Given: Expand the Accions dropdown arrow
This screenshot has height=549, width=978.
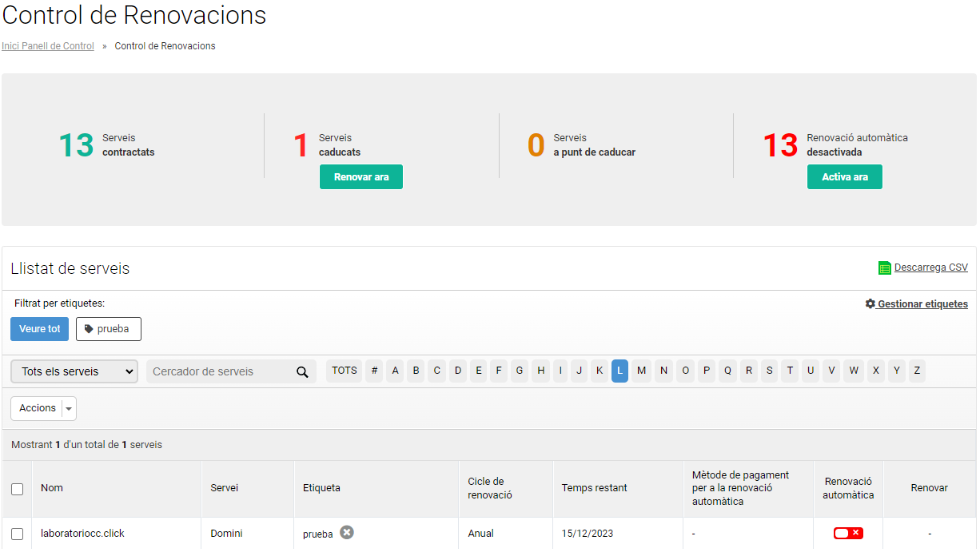Looking at the screenshot, I should click(69, 409).
